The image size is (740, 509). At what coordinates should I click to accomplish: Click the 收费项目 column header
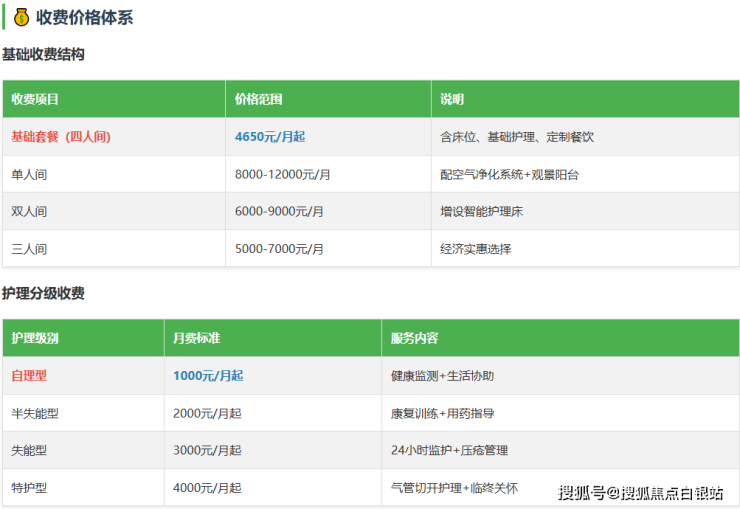click(x=35, y=99)
